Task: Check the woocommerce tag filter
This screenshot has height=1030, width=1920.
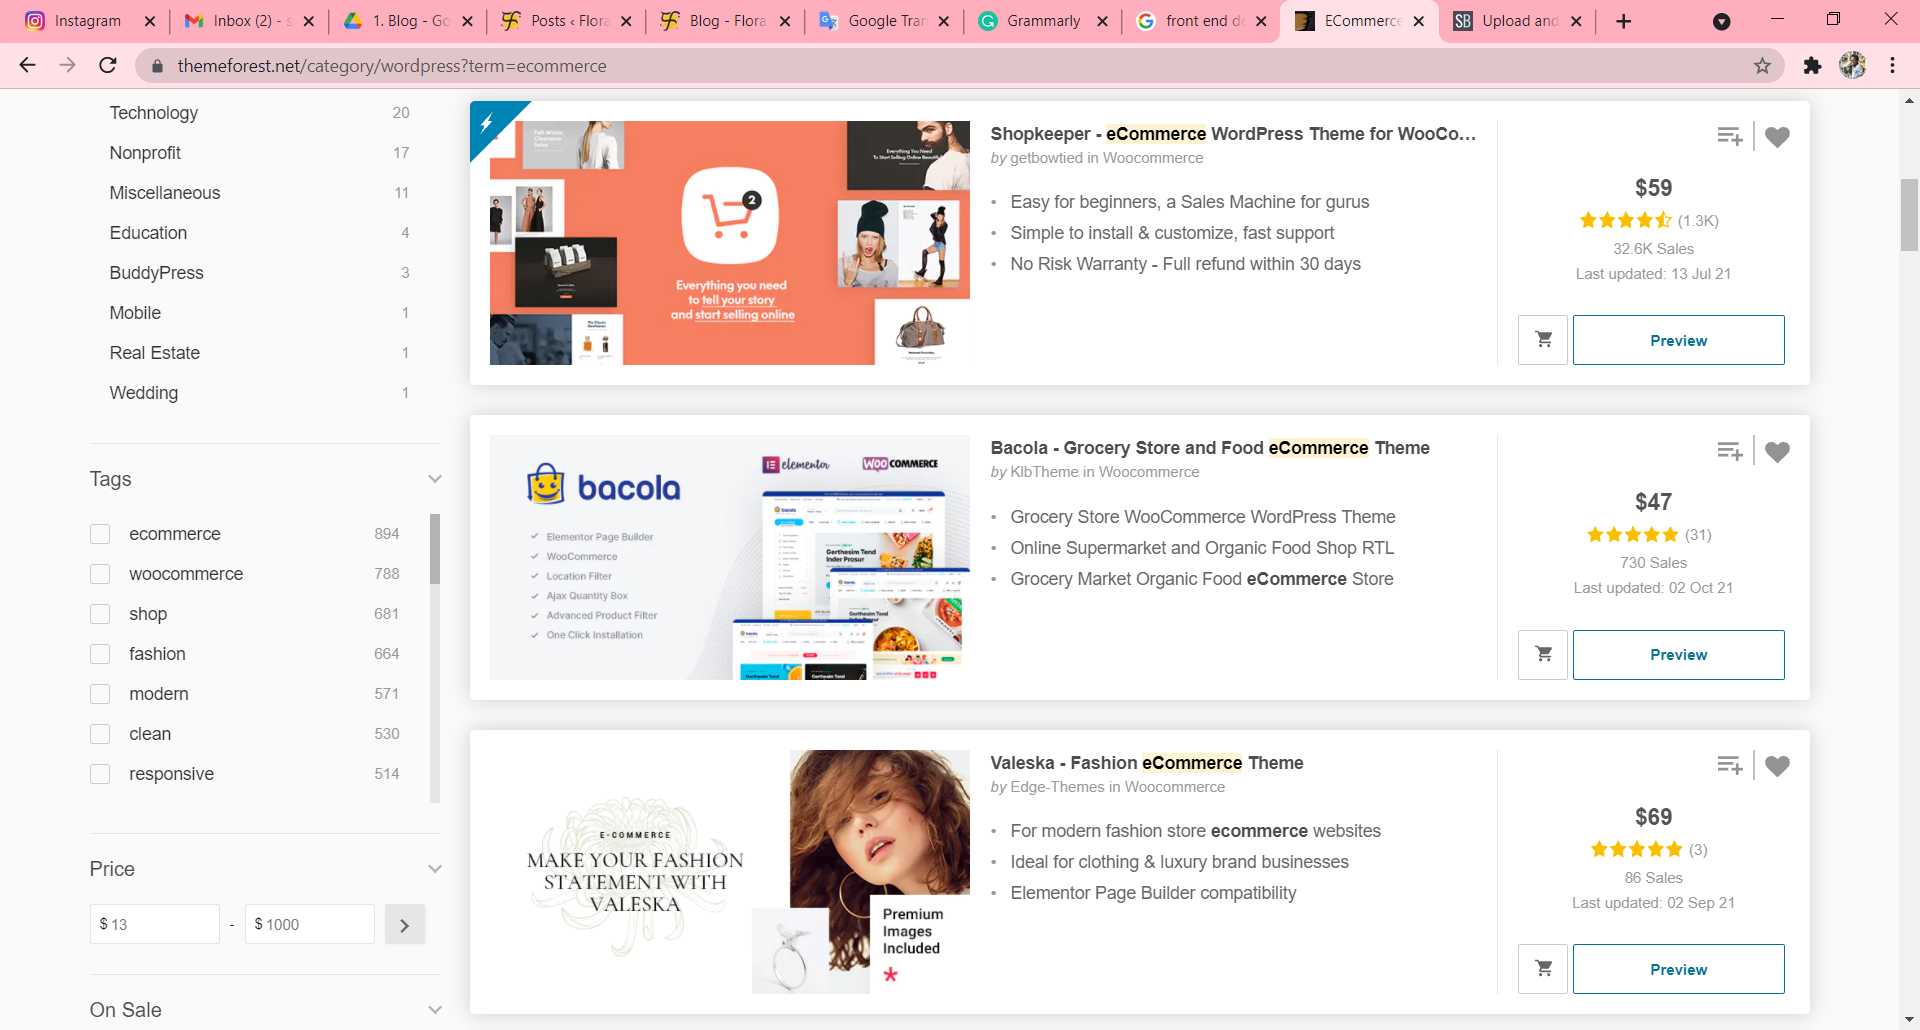Action: coord(100,574)
